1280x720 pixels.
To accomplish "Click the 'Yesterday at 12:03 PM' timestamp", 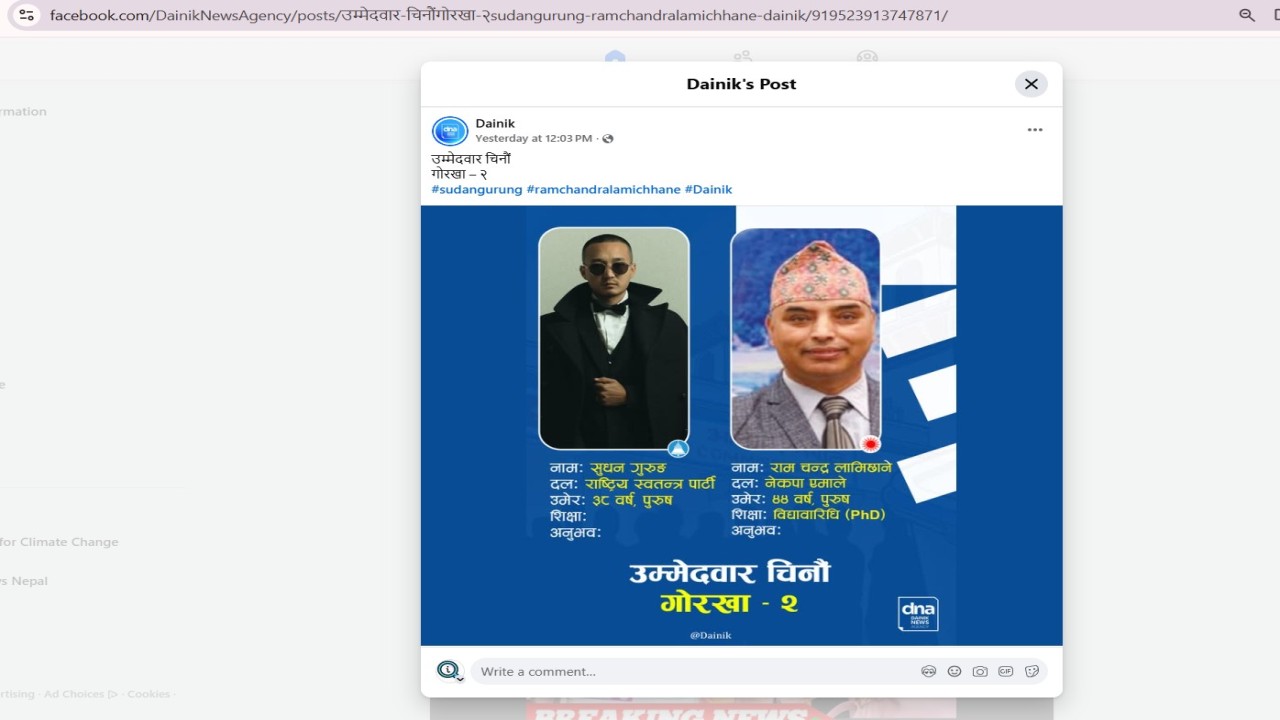I will tap(533, 139).
